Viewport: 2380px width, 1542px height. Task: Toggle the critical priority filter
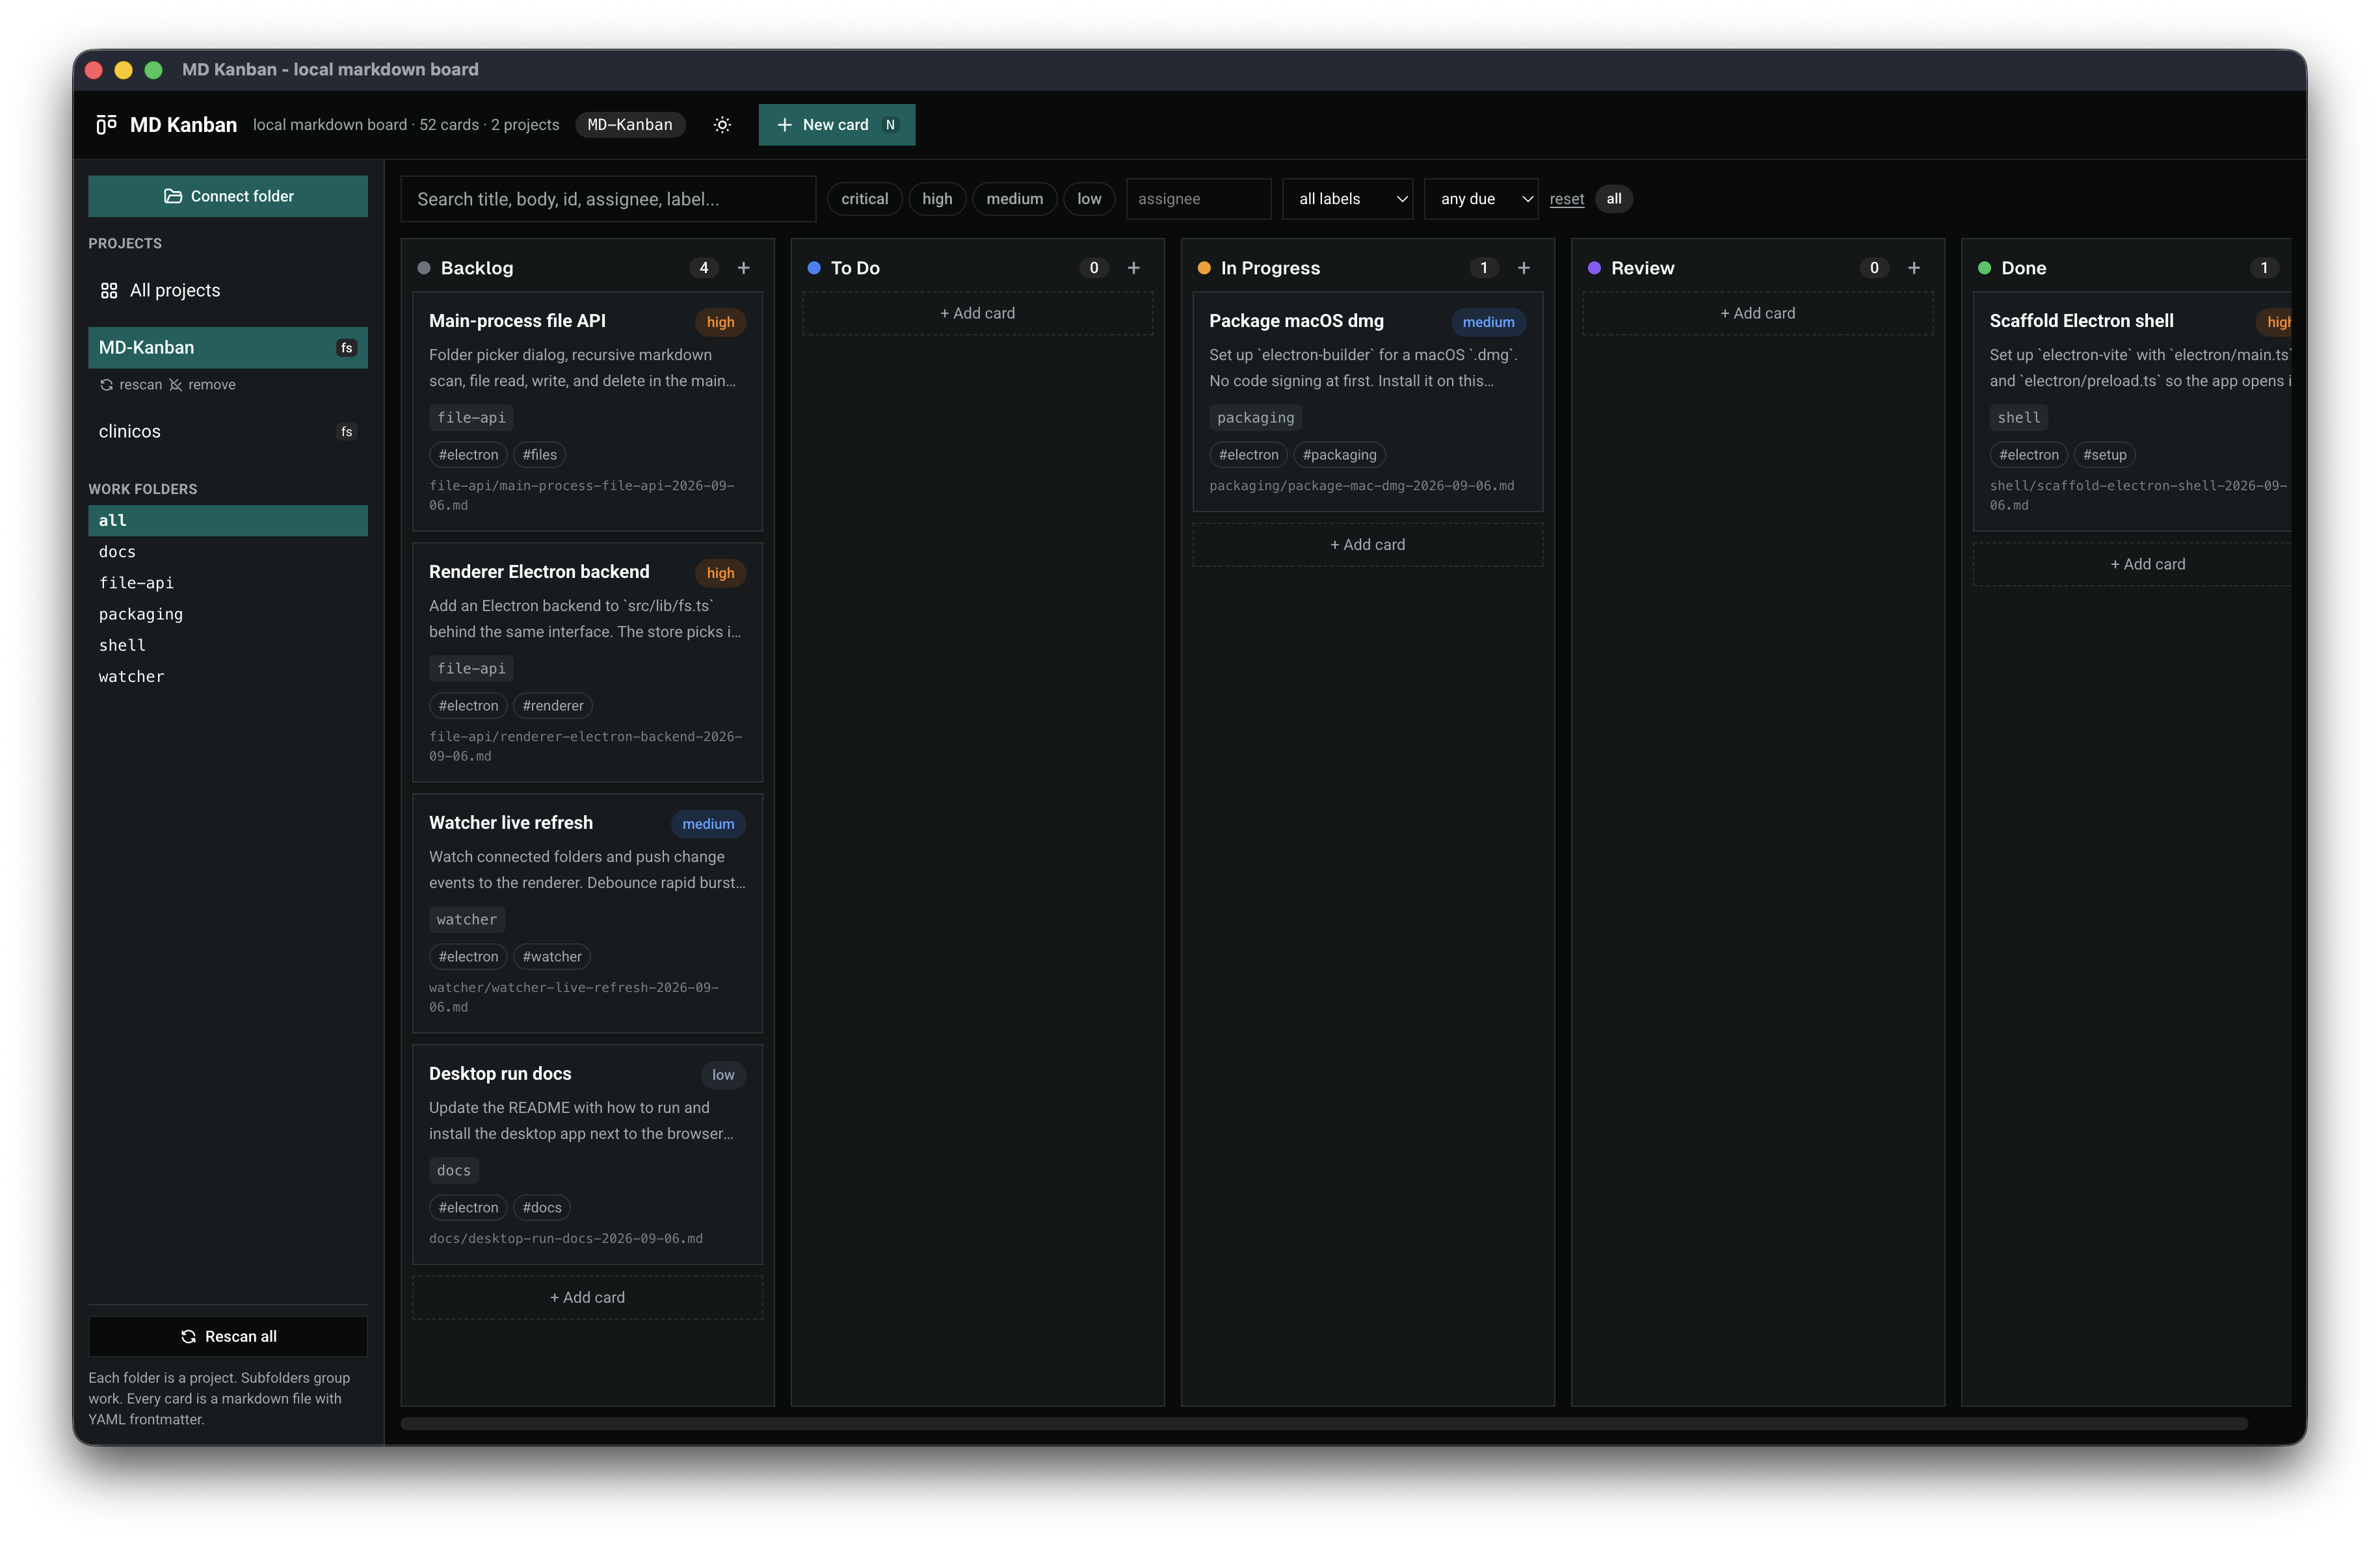pyautogui.click(x=864, y=199)
